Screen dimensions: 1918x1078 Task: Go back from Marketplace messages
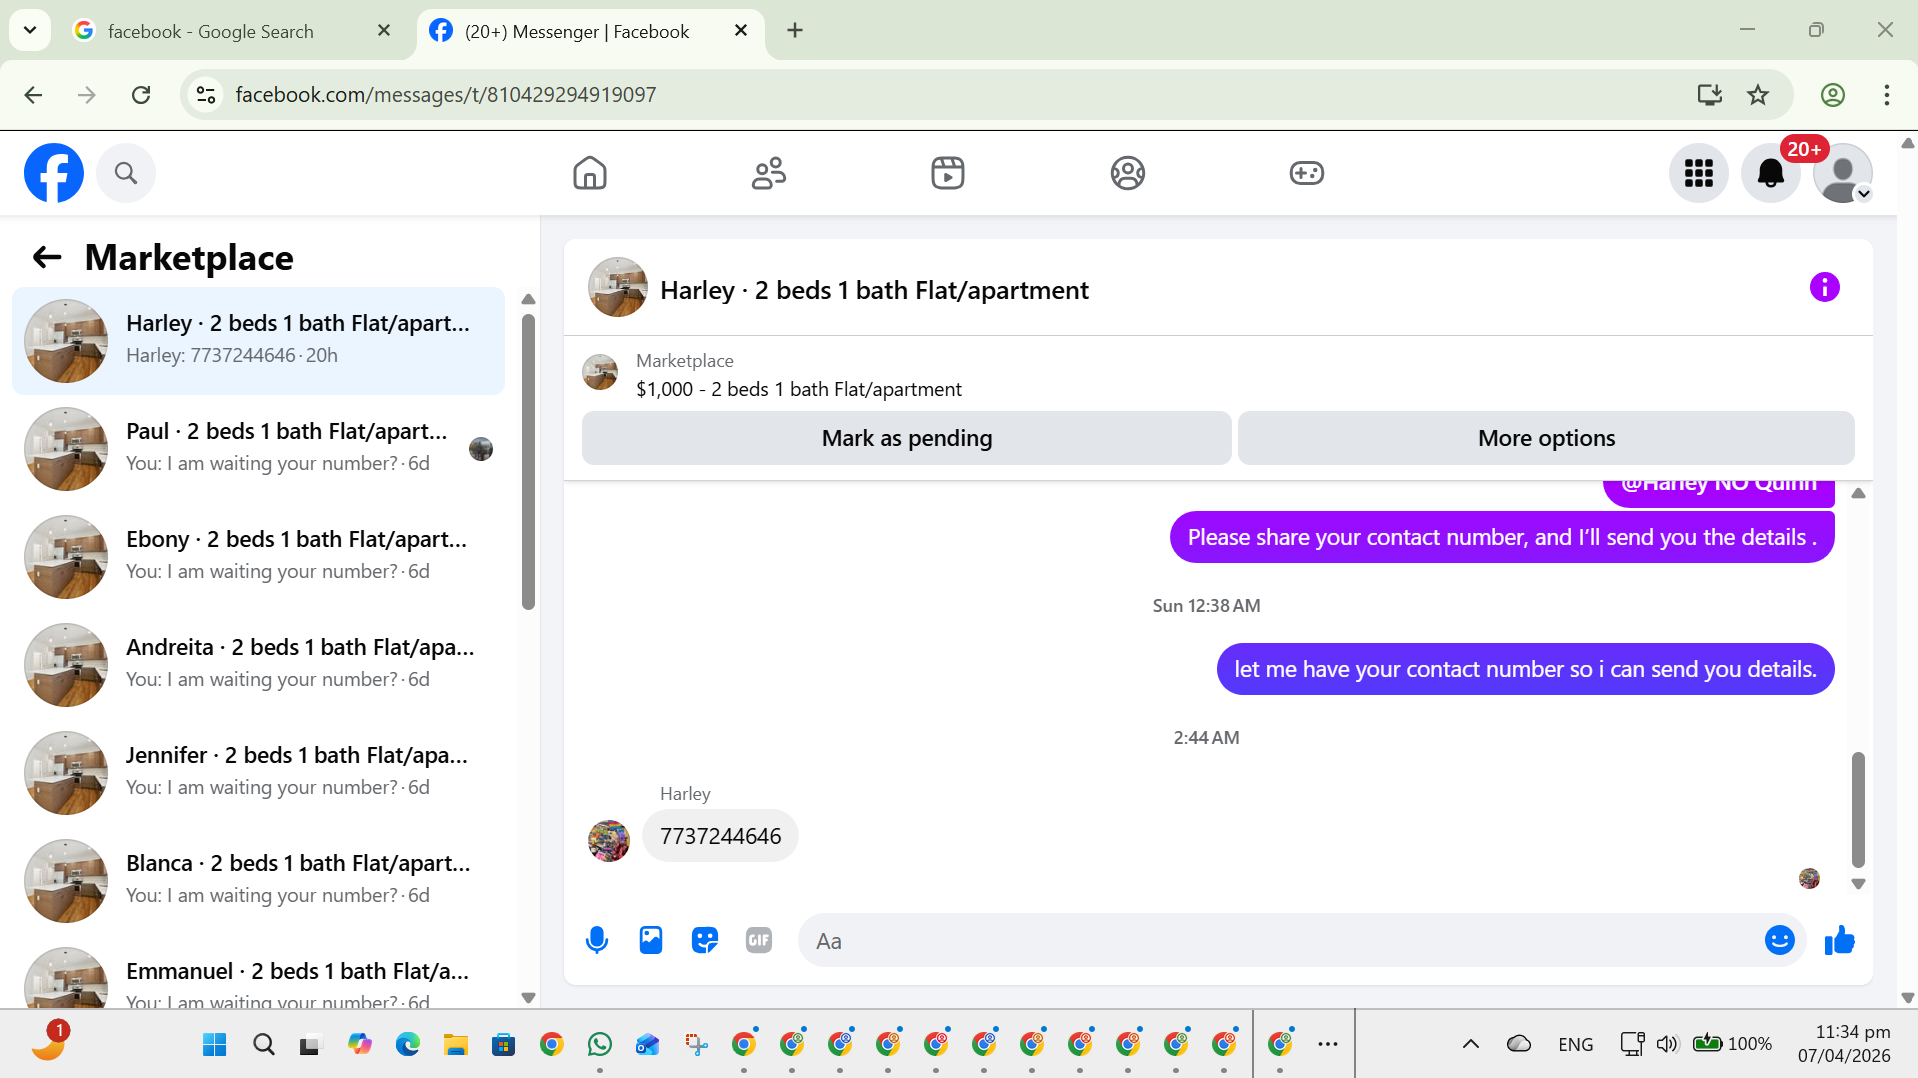[x=47, y=258]
